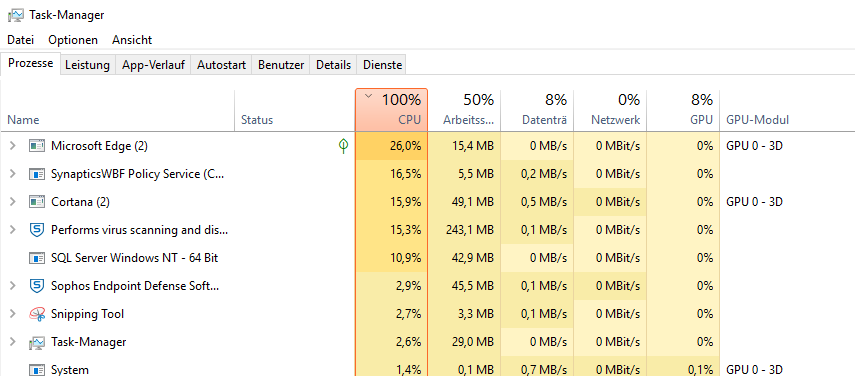
Task: Open the Ansicht menu
Action: [x=132, y=40]
